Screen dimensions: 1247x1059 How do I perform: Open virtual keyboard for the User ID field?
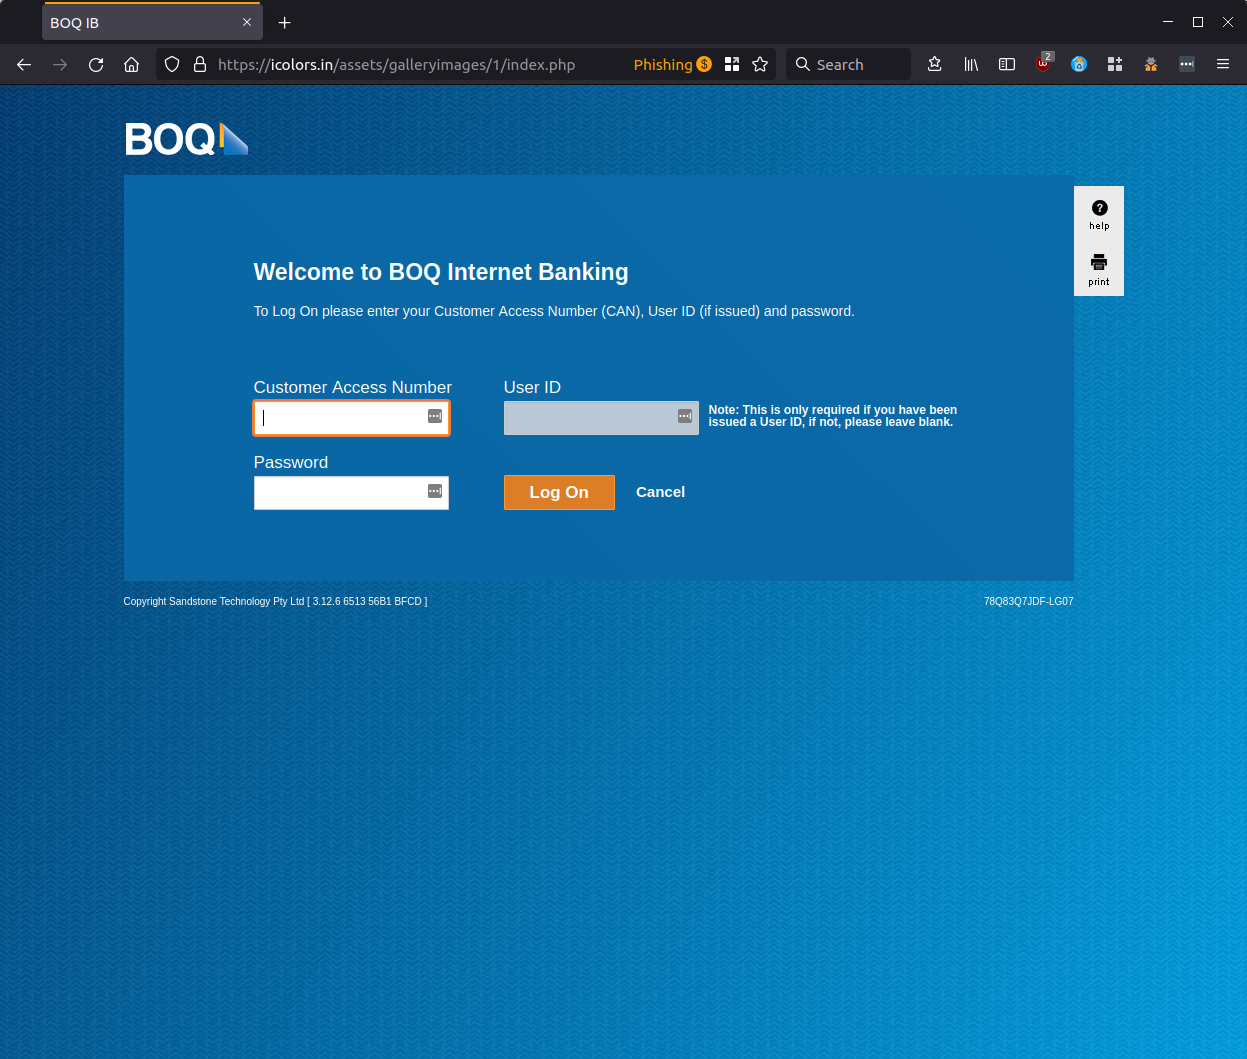(684, 417)
